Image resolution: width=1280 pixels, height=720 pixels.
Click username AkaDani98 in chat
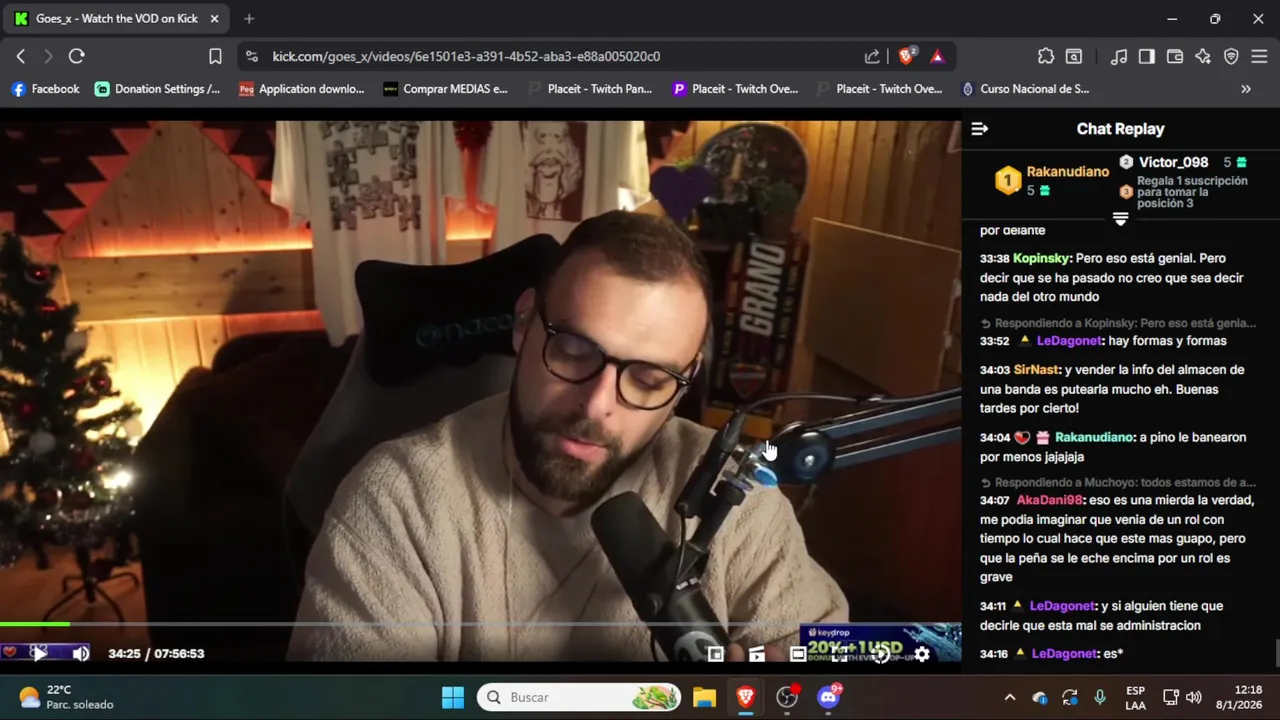[x=1050, y=500]
